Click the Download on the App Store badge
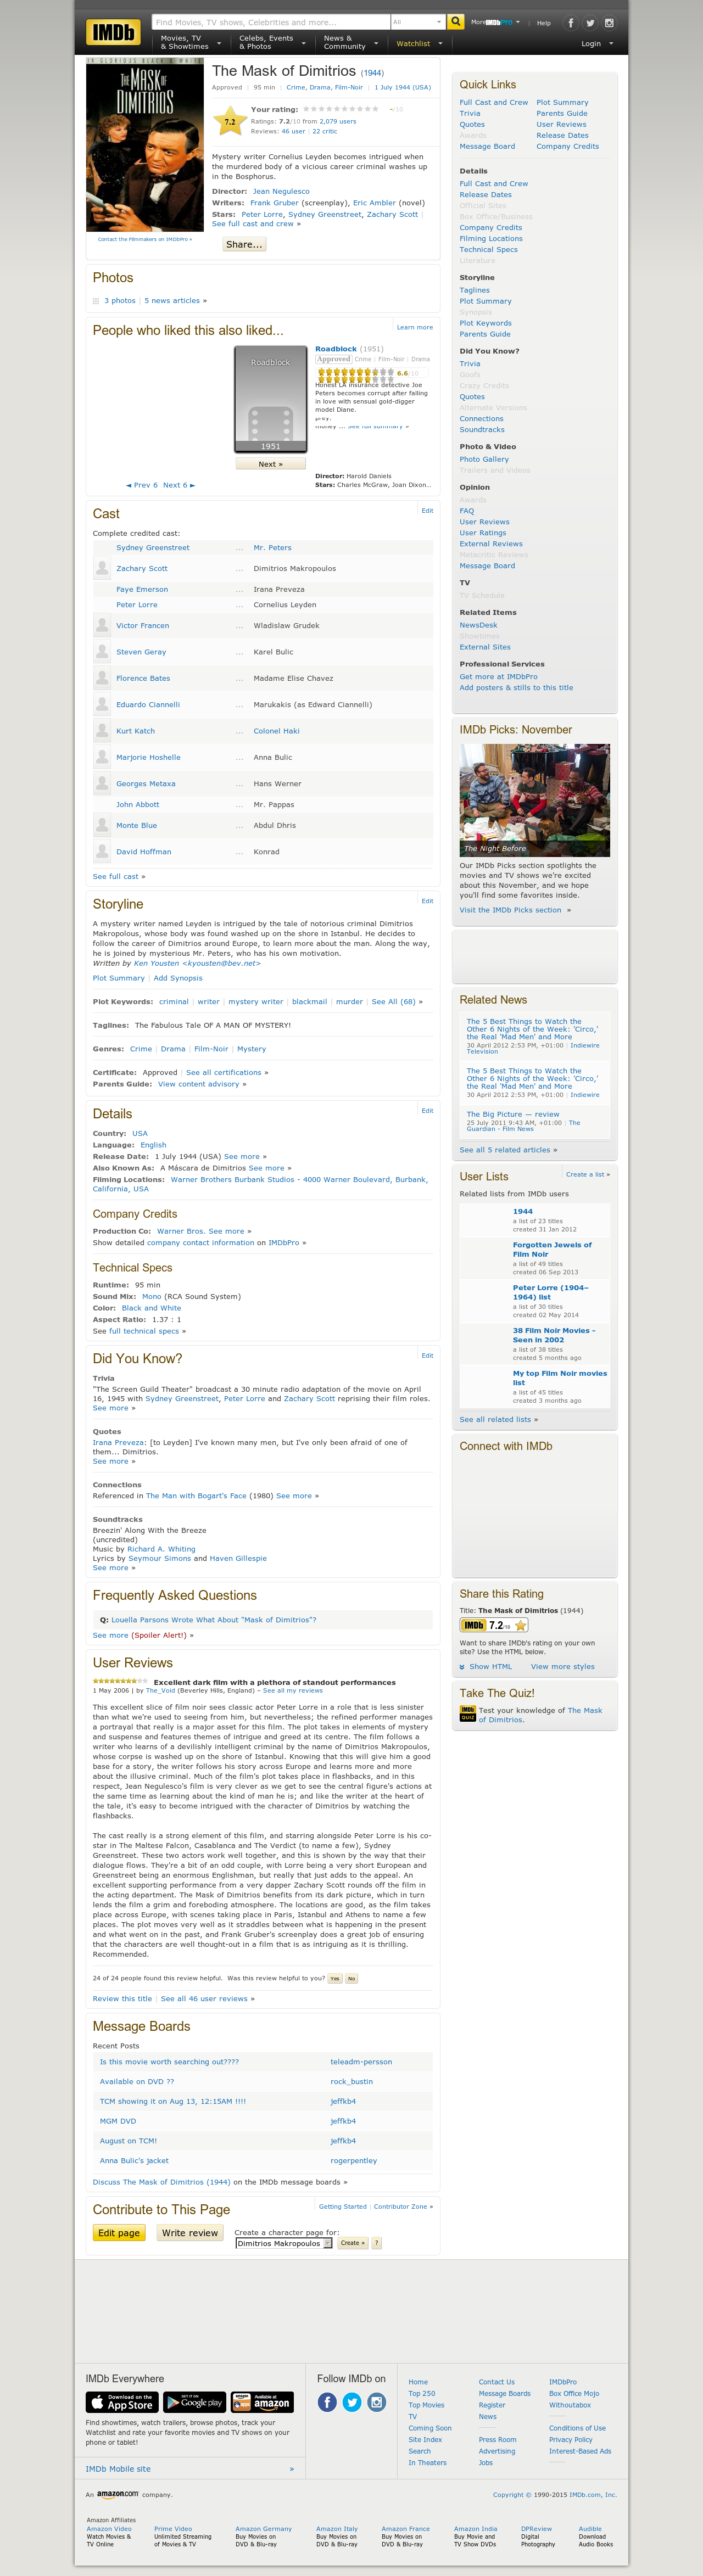The image size is (703, 2576). (x=121, y=2403)
